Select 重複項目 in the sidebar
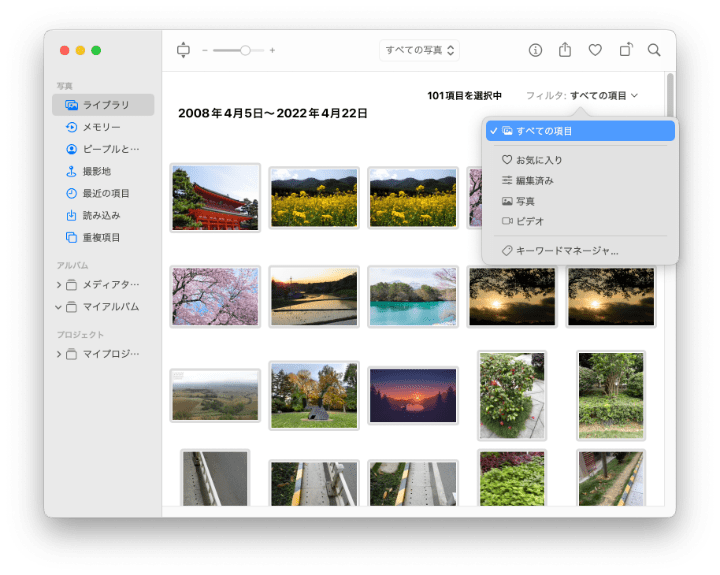The image size is (720, 575). (x=100, y=237)
